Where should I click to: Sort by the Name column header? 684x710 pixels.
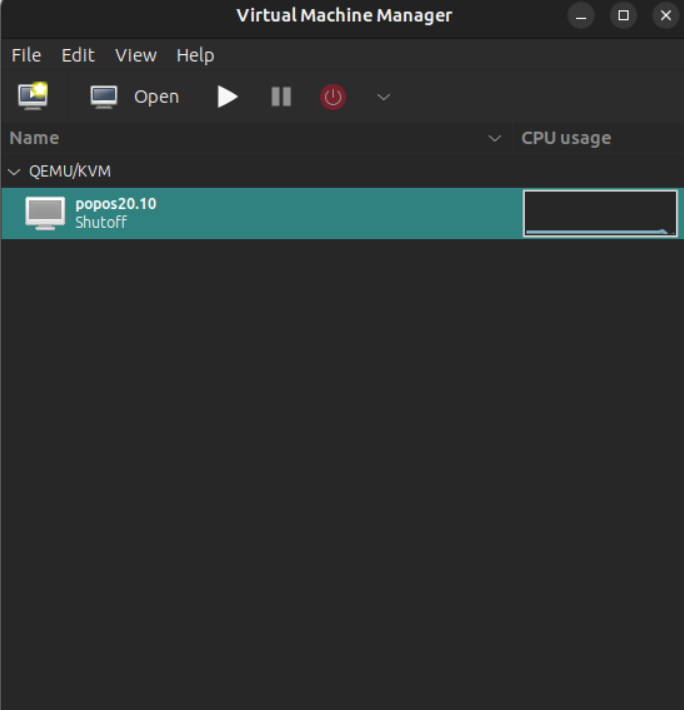click(x=35, y=138)
